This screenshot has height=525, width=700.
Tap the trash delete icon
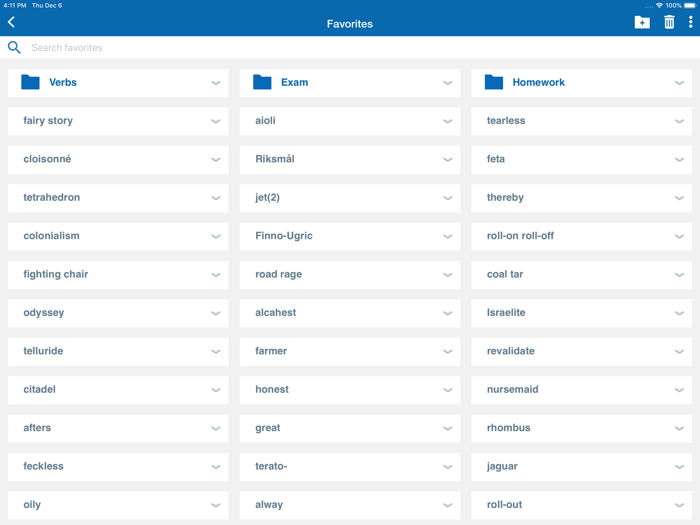[x=669, y=22]
